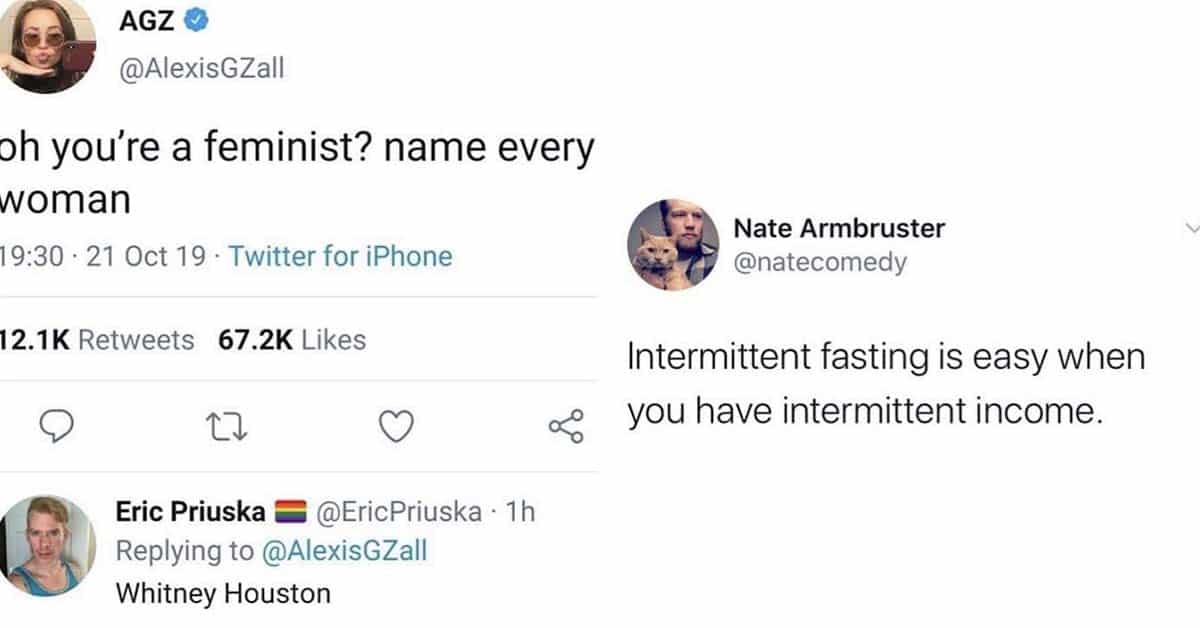Retweet the AGZ tweet

point(226,427)
